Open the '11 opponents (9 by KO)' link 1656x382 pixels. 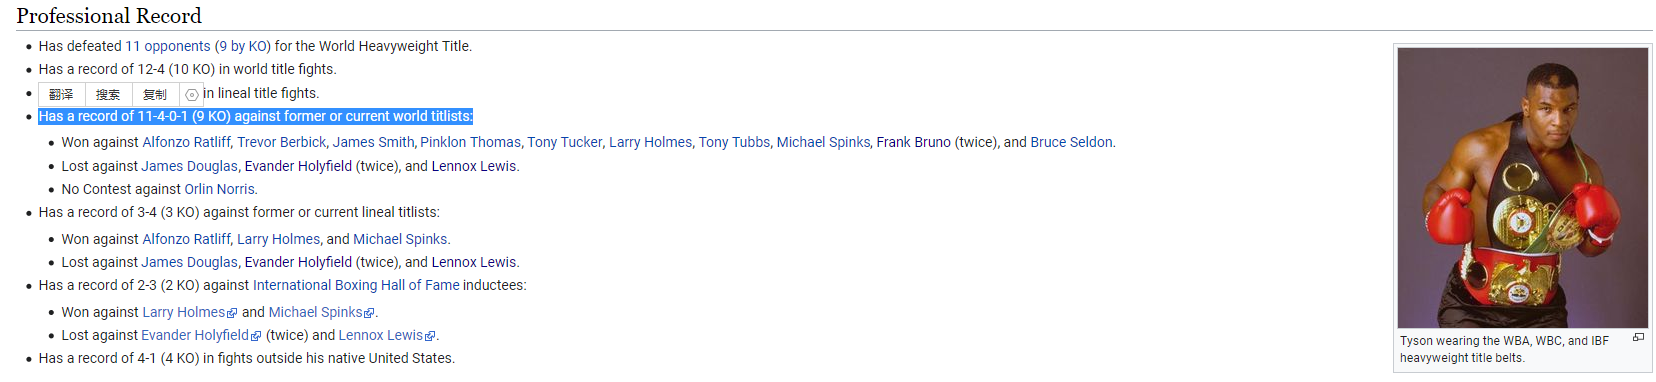tap(198, 46)
